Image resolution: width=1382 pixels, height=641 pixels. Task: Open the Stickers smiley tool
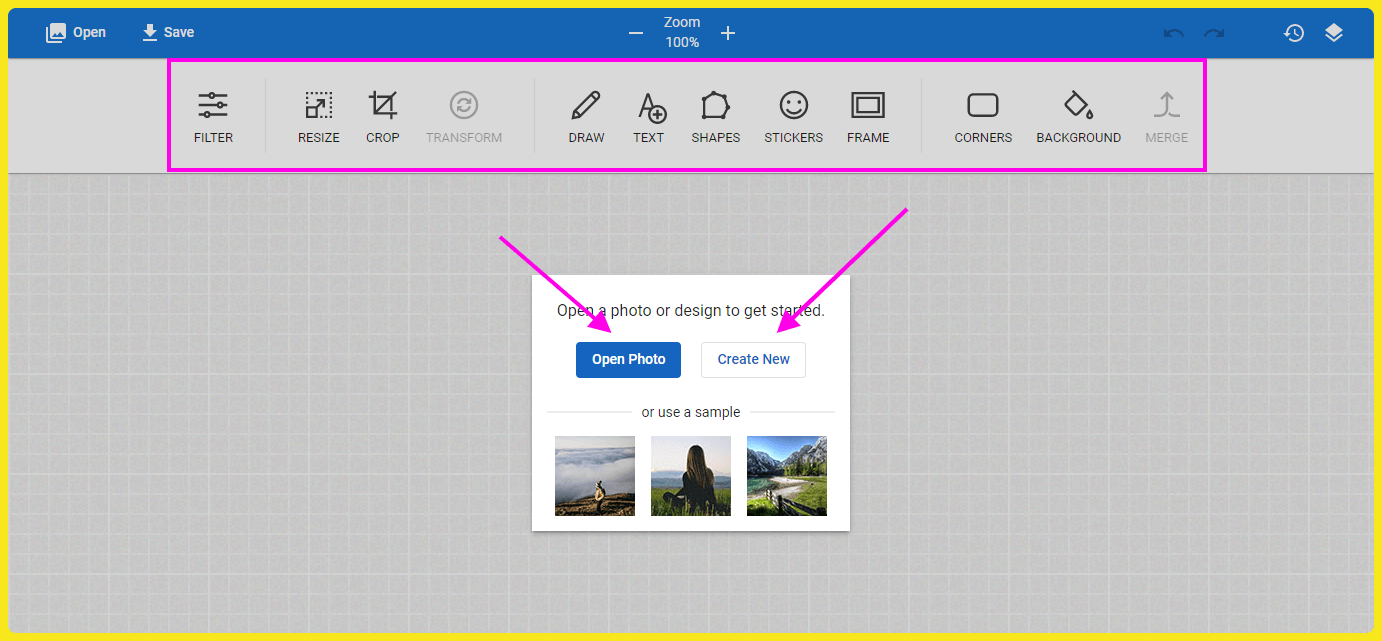coord(793,117)
